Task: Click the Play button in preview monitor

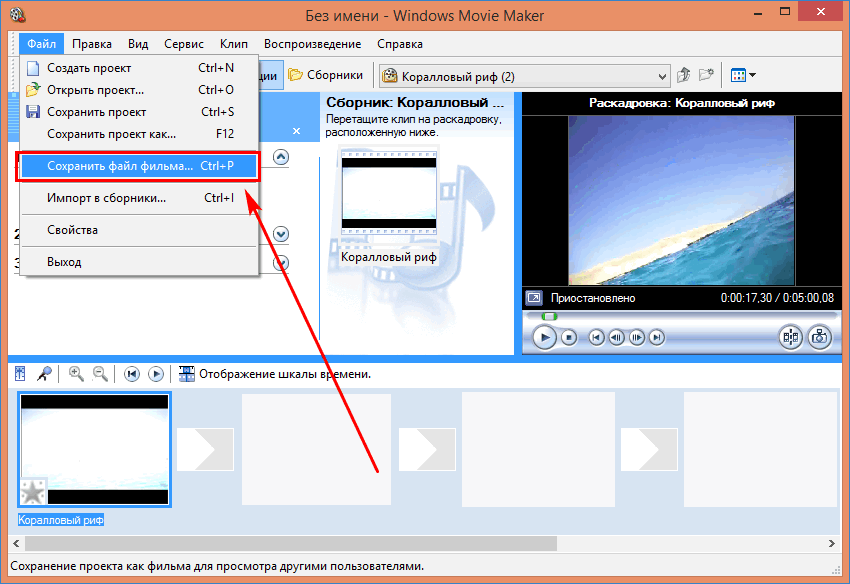Action: coord(544,337)
